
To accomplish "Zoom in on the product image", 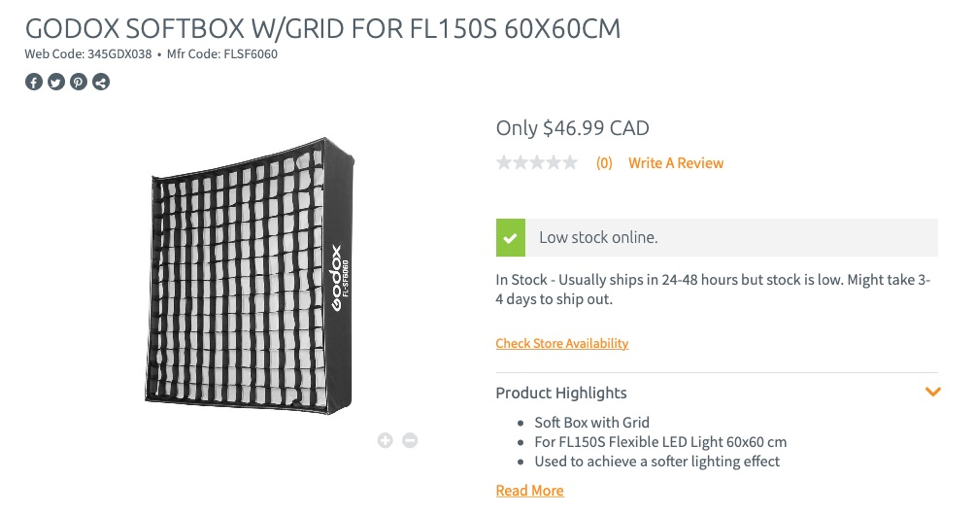I will [385, 440].
